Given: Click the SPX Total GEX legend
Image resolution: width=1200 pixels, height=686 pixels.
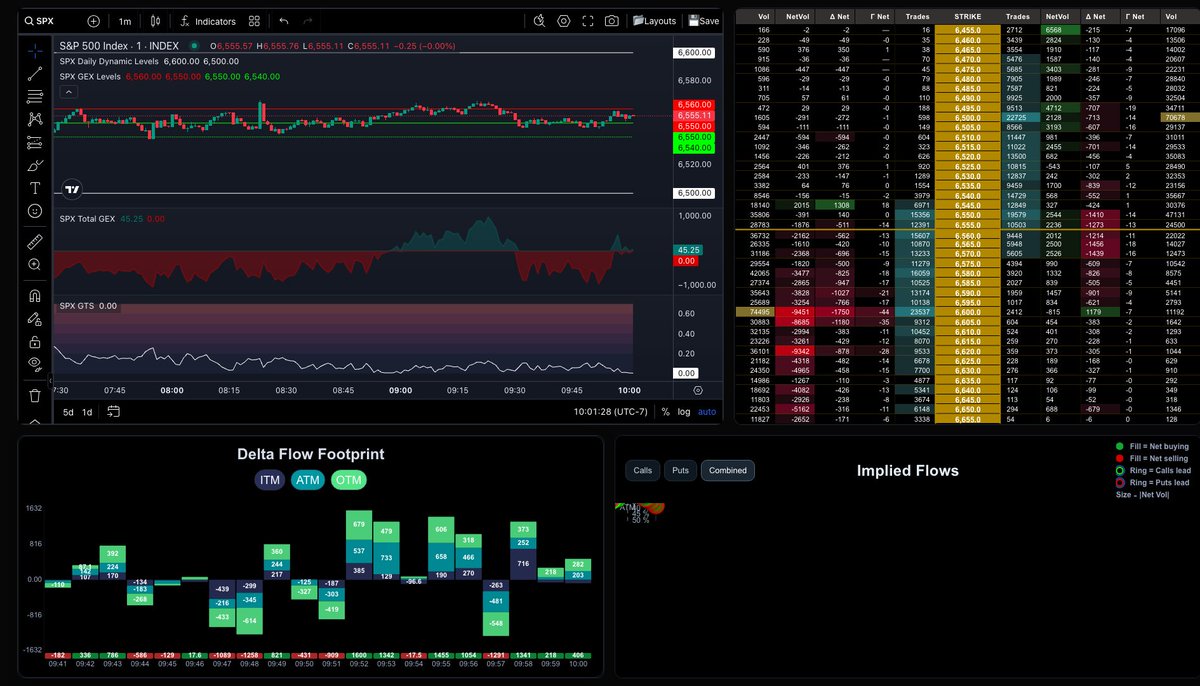Looking at the screenshot, I should pos(88,218).
